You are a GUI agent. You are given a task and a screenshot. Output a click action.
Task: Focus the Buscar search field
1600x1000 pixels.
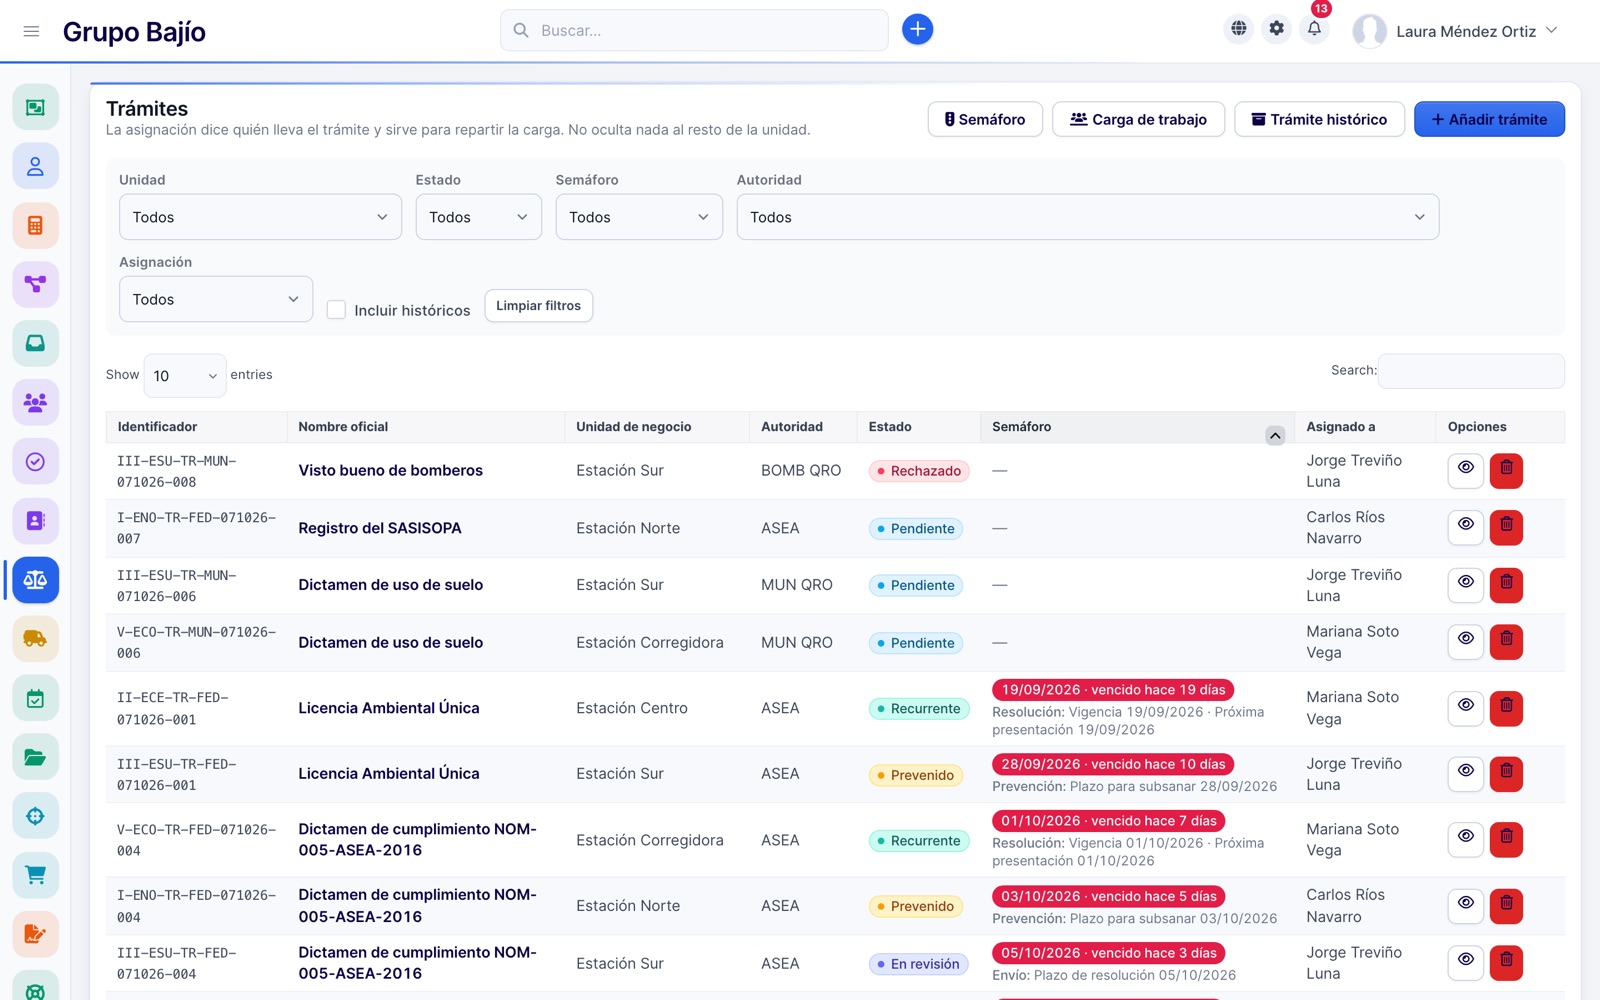coord(694,30)
